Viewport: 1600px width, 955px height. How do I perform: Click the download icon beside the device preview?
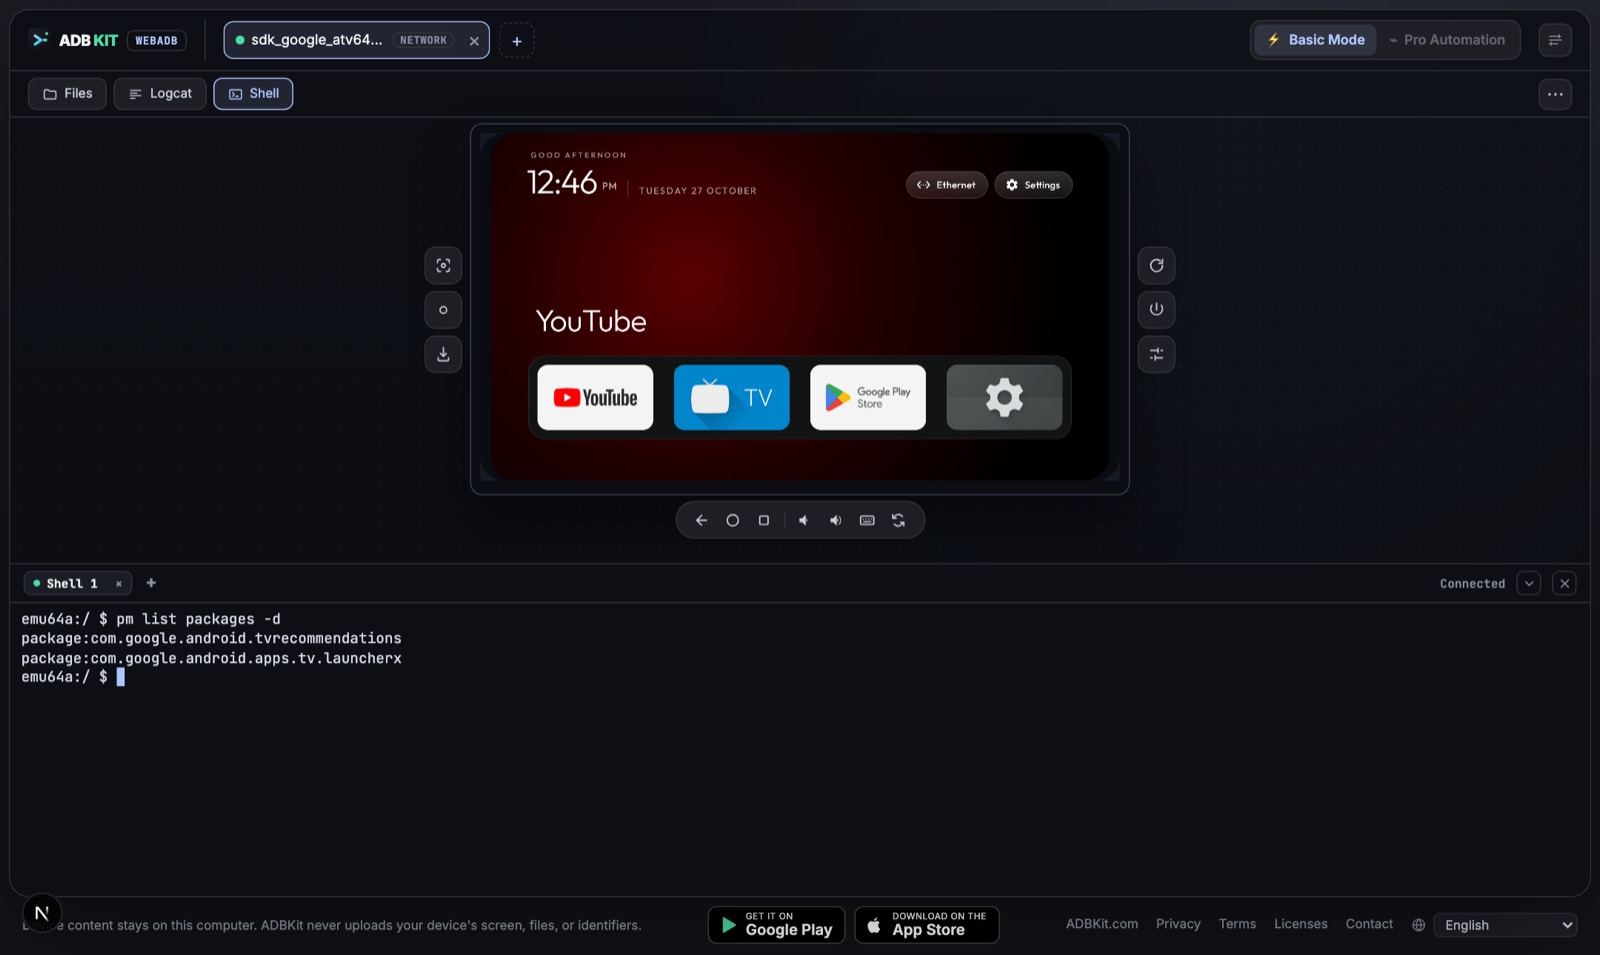pos(443,354)
